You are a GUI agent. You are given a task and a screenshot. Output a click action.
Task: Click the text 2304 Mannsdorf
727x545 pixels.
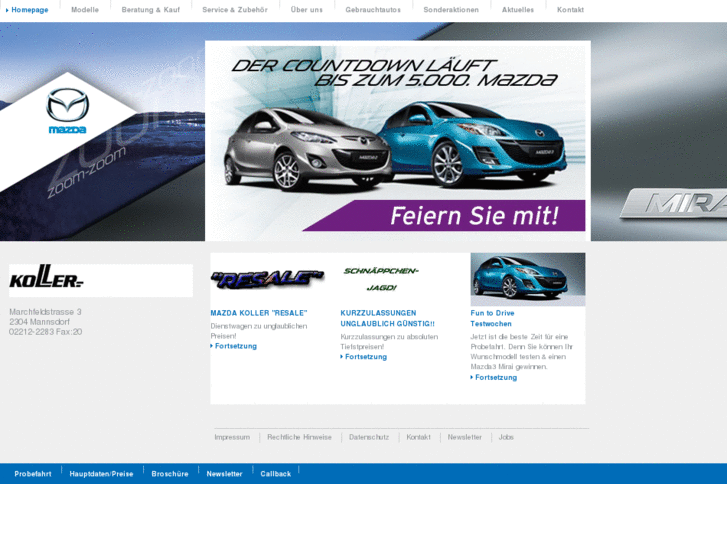point(39,321)
